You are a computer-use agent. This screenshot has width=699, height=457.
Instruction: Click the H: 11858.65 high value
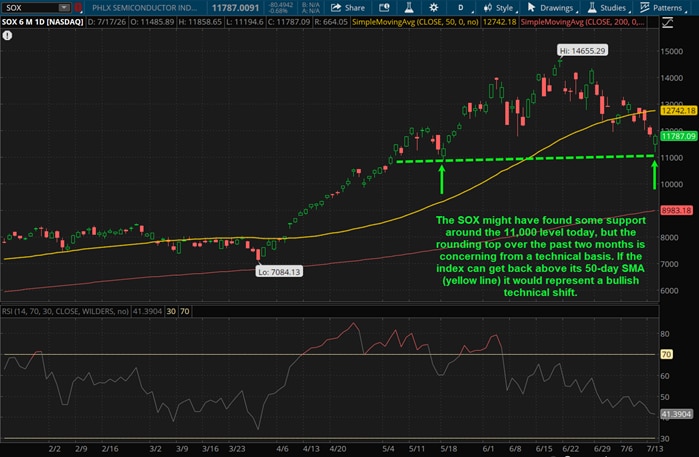click(x=200, y=22)
